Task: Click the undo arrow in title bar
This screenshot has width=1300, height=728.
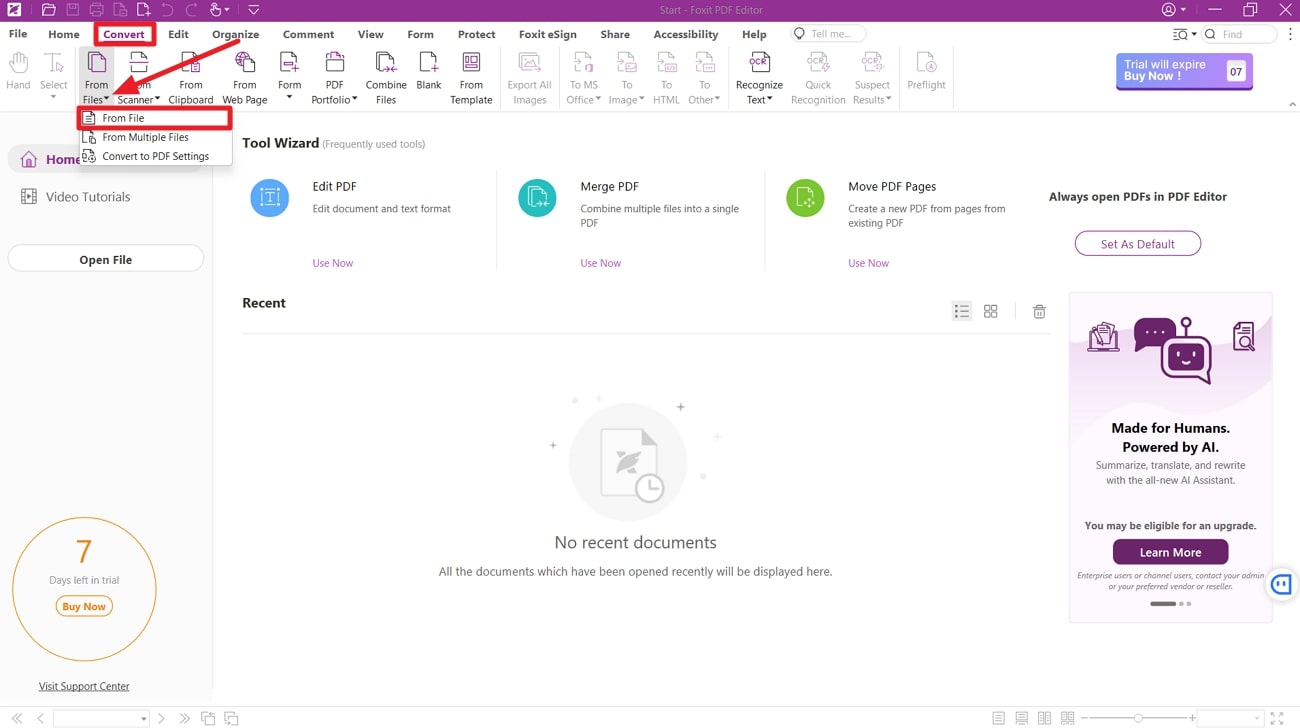Action: coord(167,10)
